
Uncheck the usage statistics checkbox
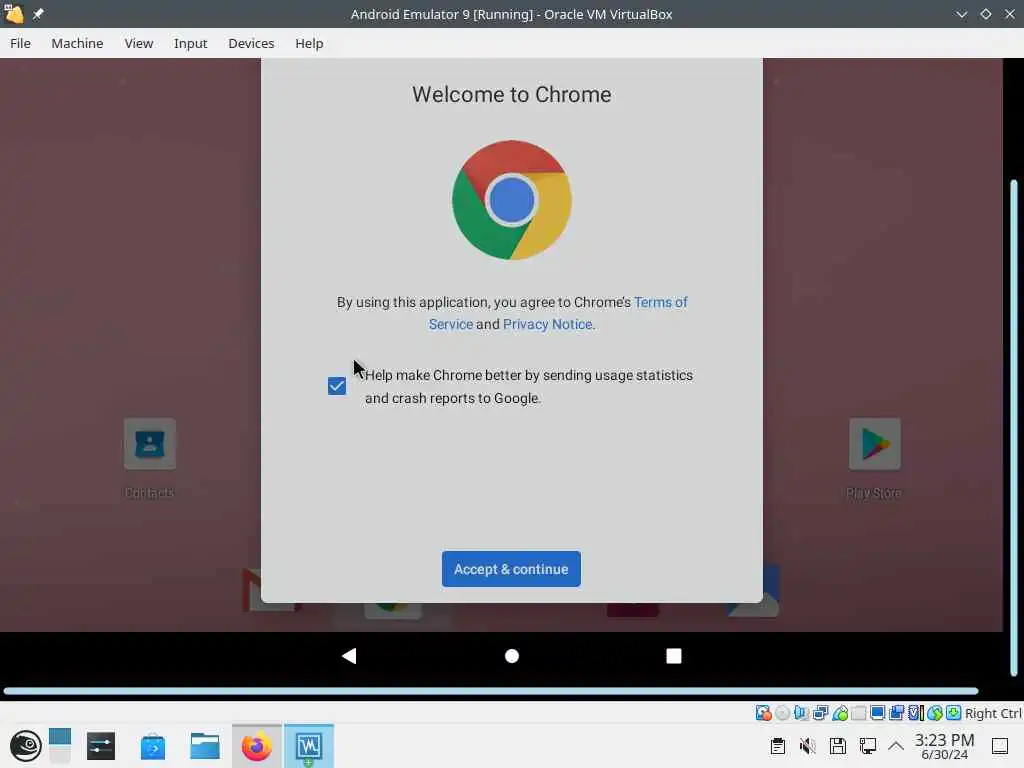(337, 386)
